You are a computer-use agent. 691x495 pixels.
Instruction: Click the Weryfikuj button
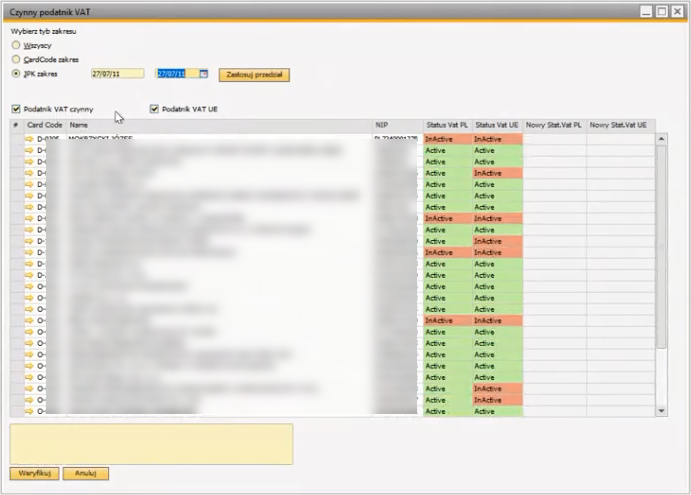pos(34,473)
